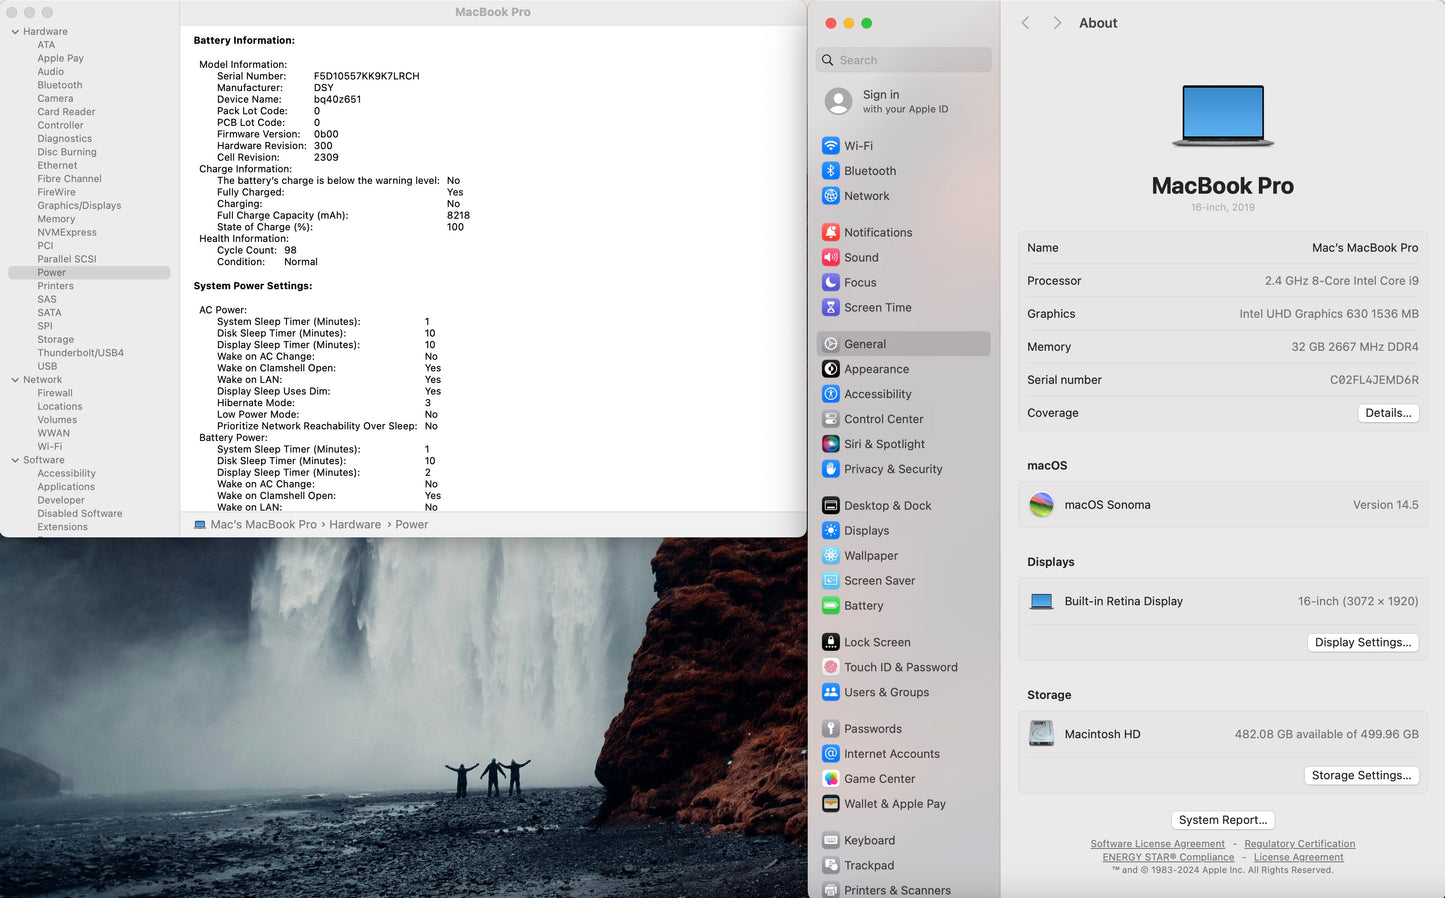This screenshot has width=1445, height=898.
Task: Click the Bluetooth icon in Settings sidebar
Action: [830, 171]
